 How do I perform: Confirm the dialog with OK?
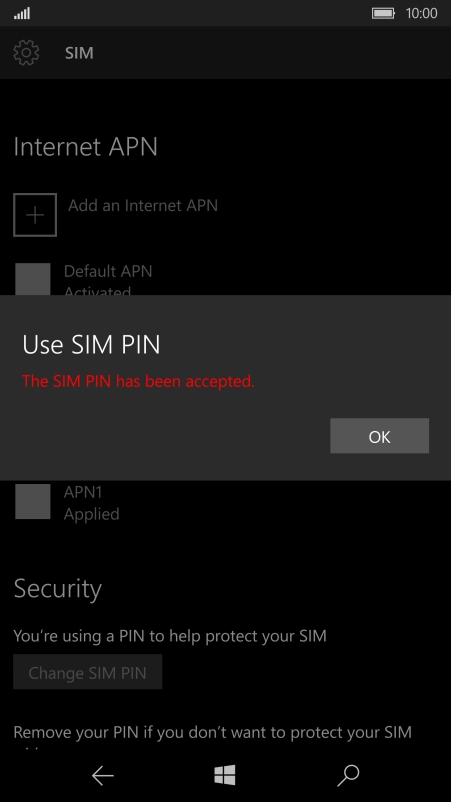379,436
